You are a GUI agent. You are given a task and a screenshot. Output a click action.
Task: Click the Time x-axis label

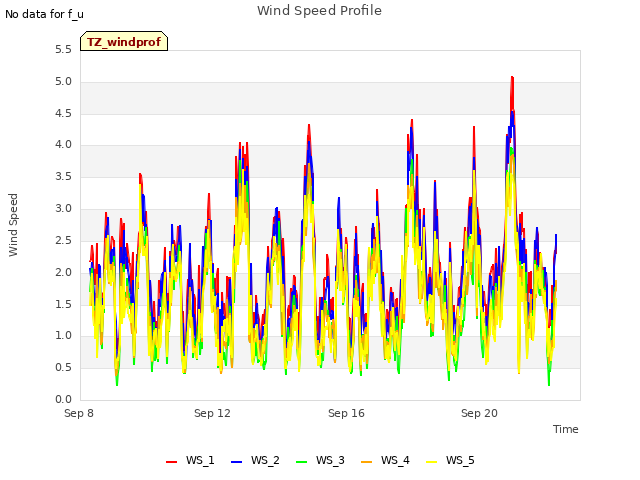[566, 429]
